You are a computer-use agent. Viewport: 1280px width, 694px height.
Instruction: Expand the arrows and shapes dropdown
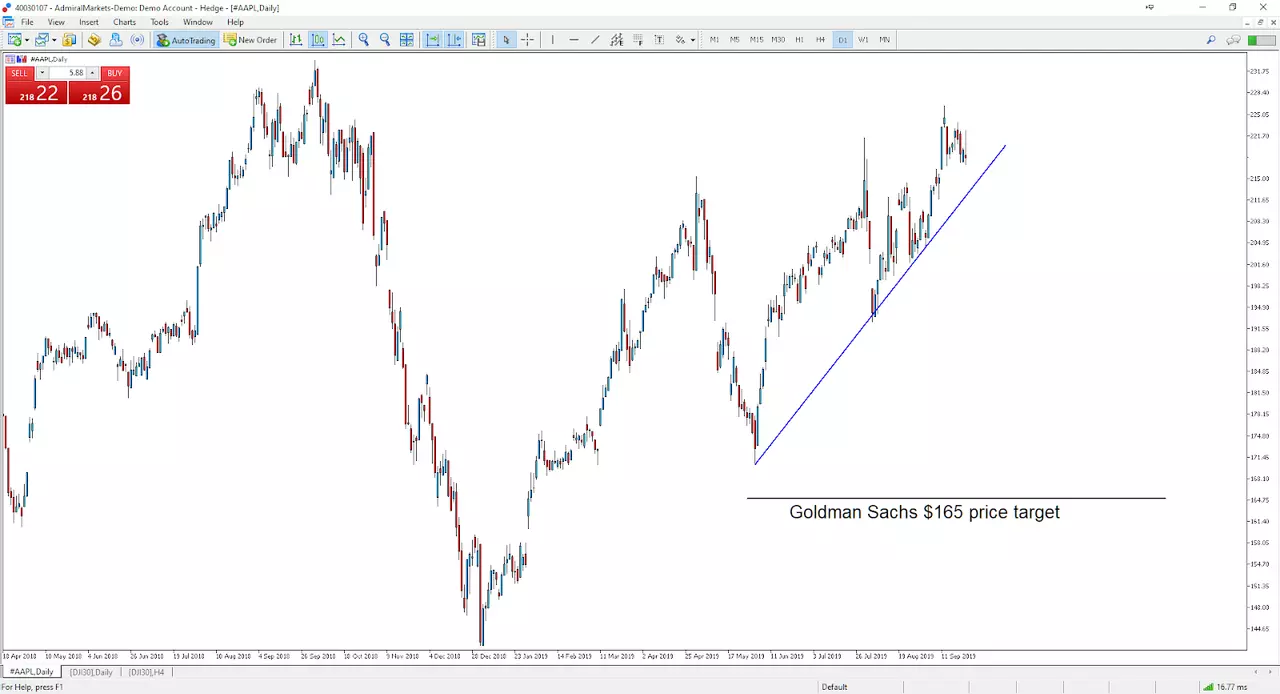click(693, 40)
